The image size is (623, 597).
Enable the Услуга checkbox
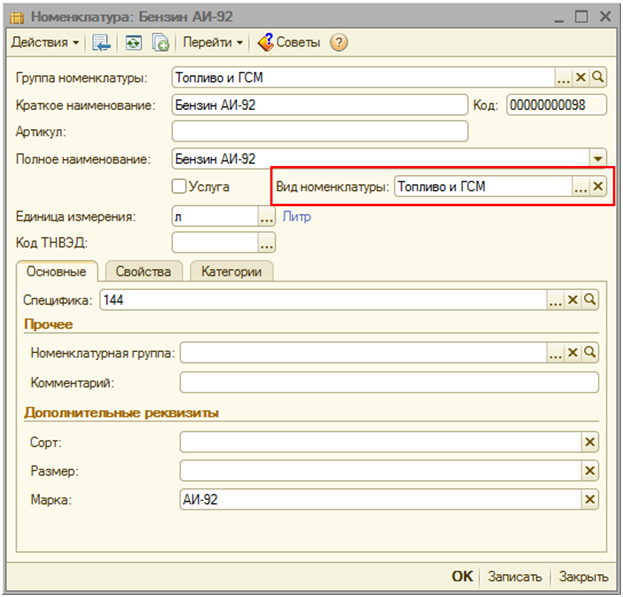tap(179, 186)
